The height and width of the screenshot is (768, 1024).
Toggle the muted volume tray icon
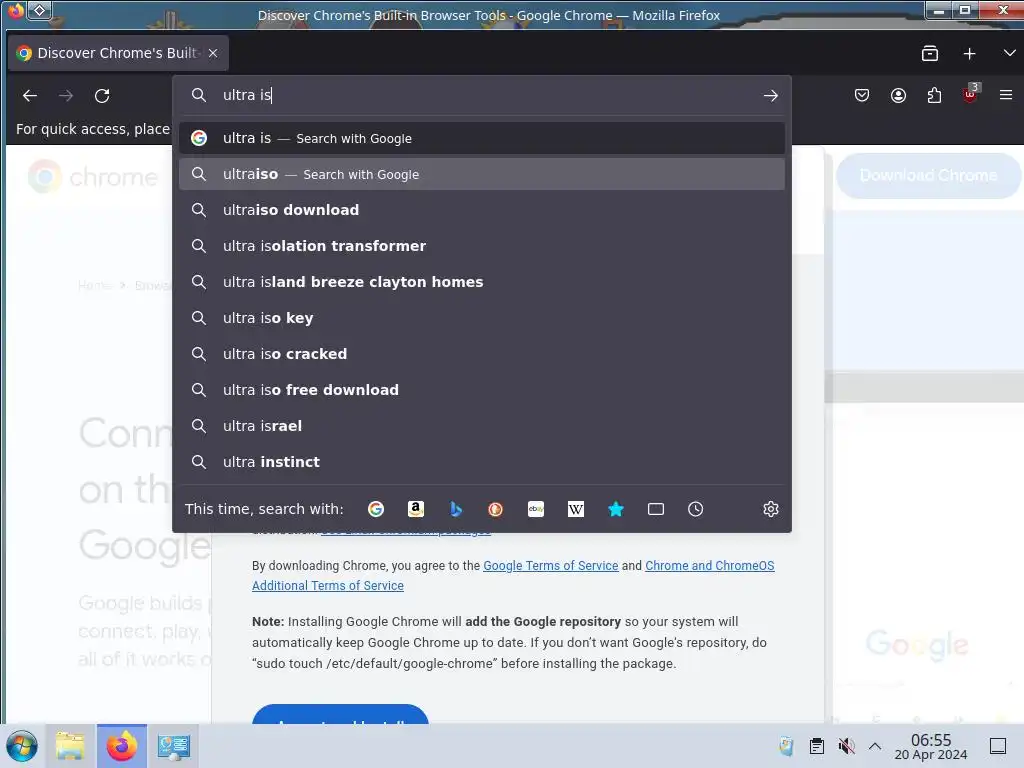[846, 746]
